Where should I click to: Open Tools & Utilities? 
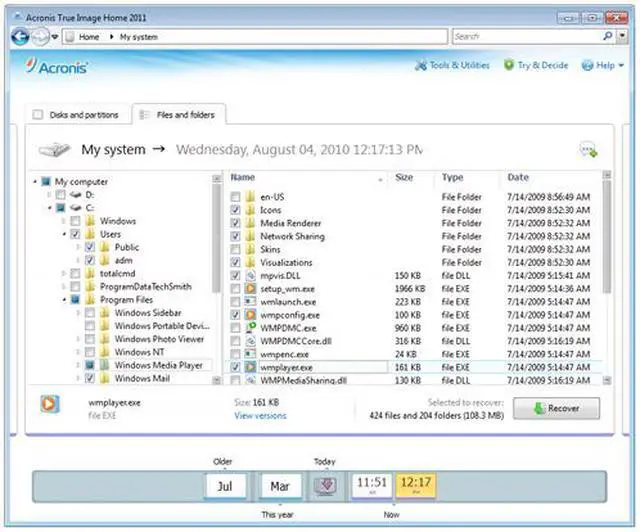[452, 65]
